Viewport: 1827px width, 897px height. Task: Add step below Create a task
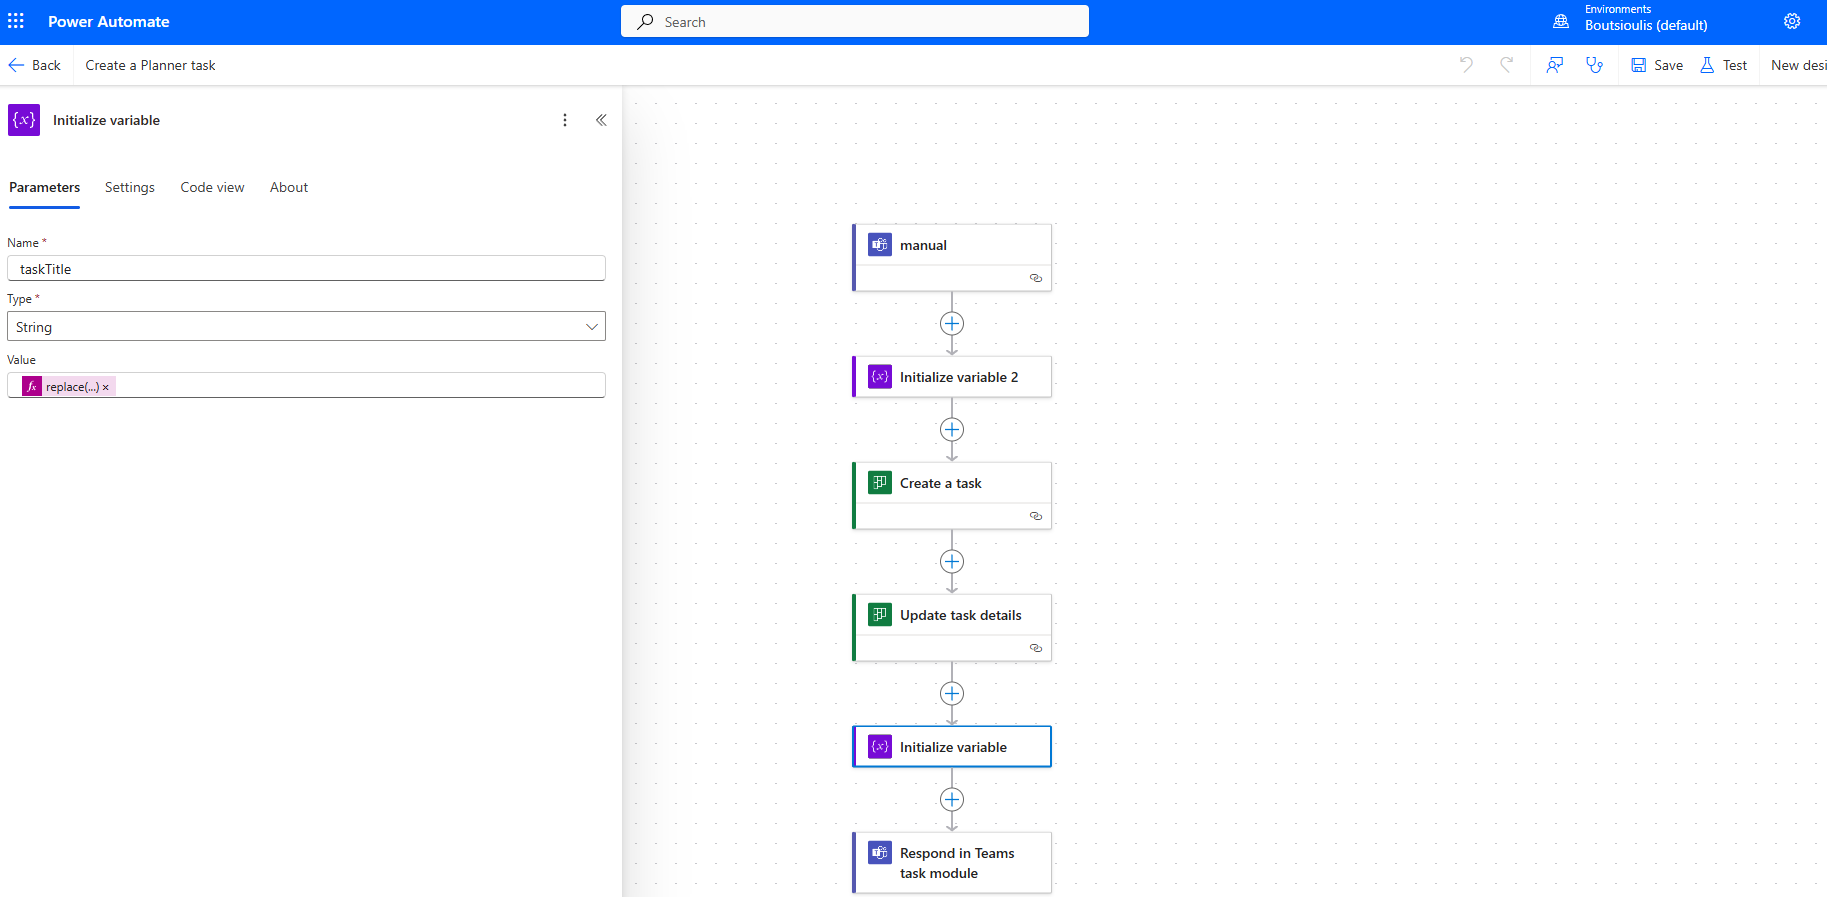pyautogui.click(x=952, y=562)
